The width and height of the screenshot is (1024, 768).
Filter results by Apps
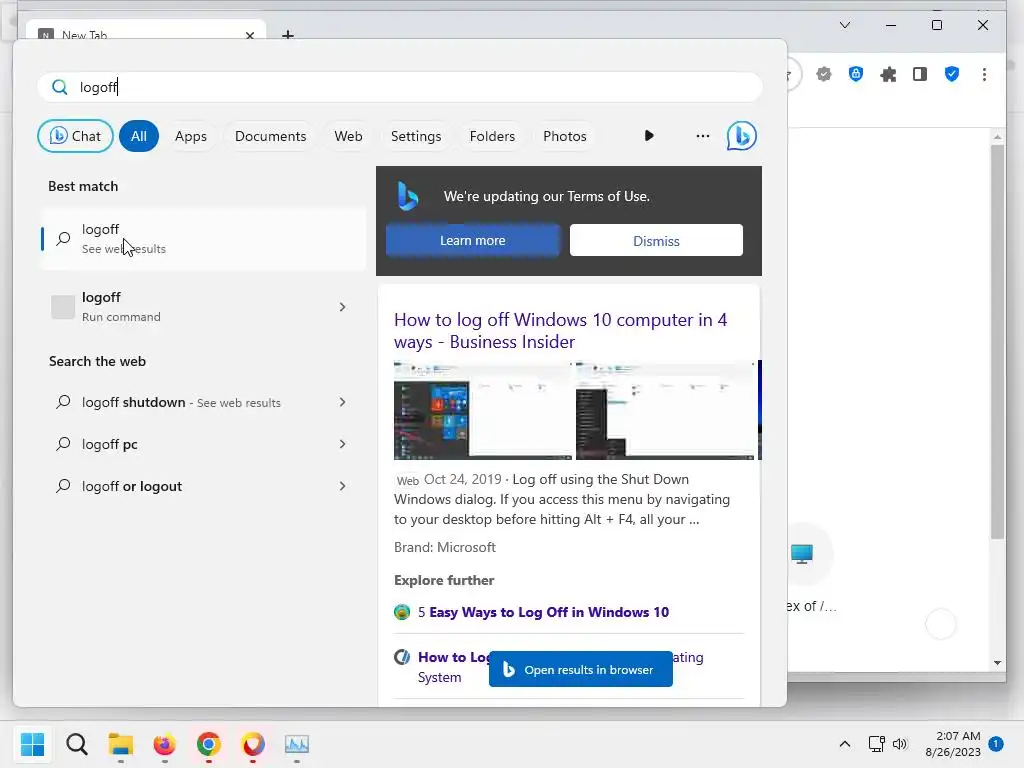[191, 136]
